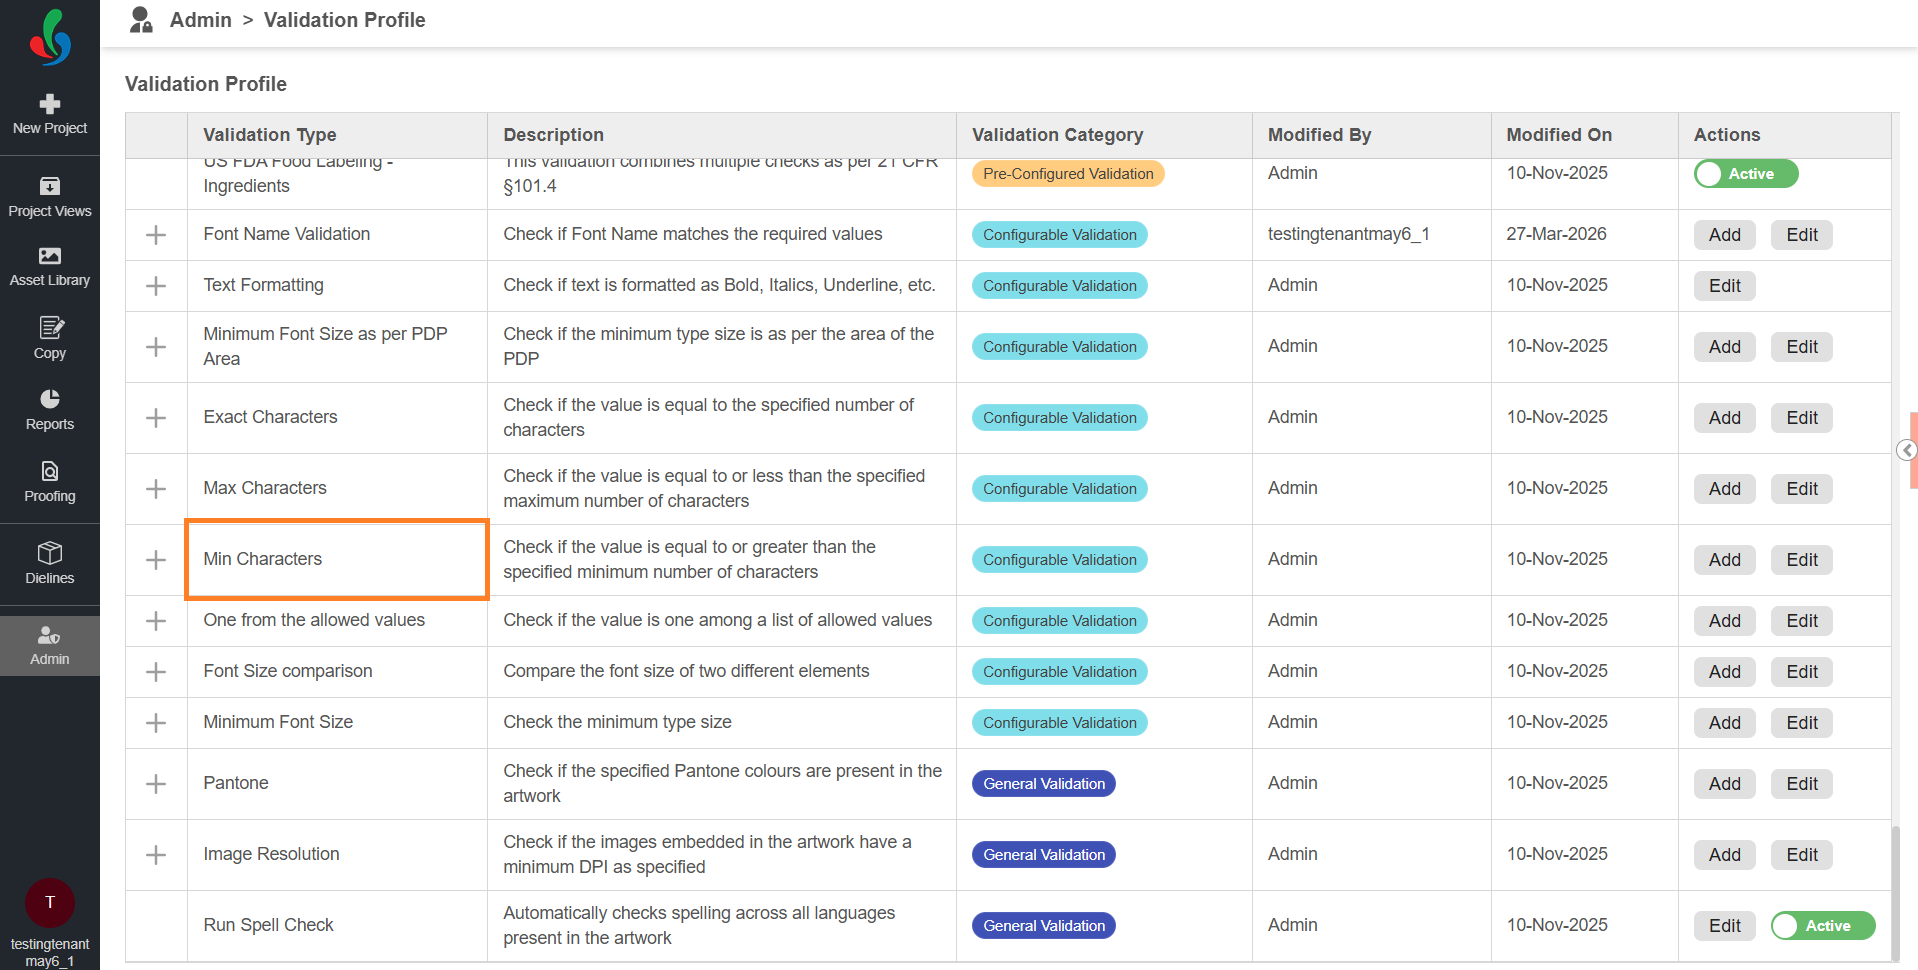Click the Admin breadcrumb link

point(200,20)
